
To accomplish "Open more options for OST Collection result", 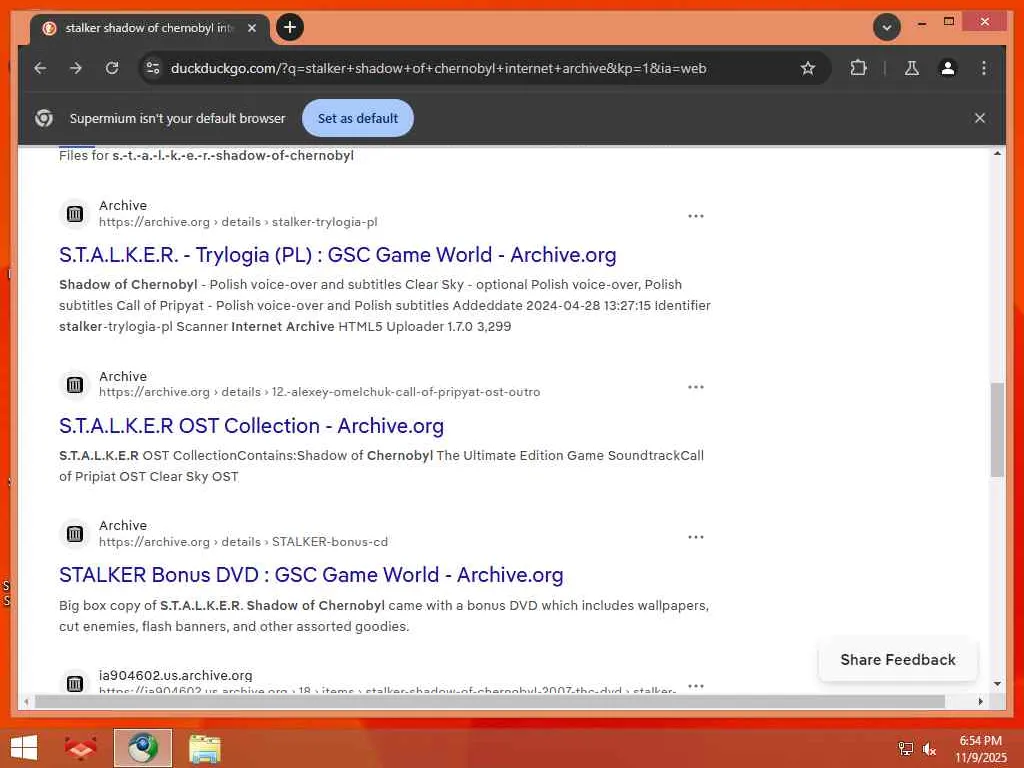I will tap(696, 387).
